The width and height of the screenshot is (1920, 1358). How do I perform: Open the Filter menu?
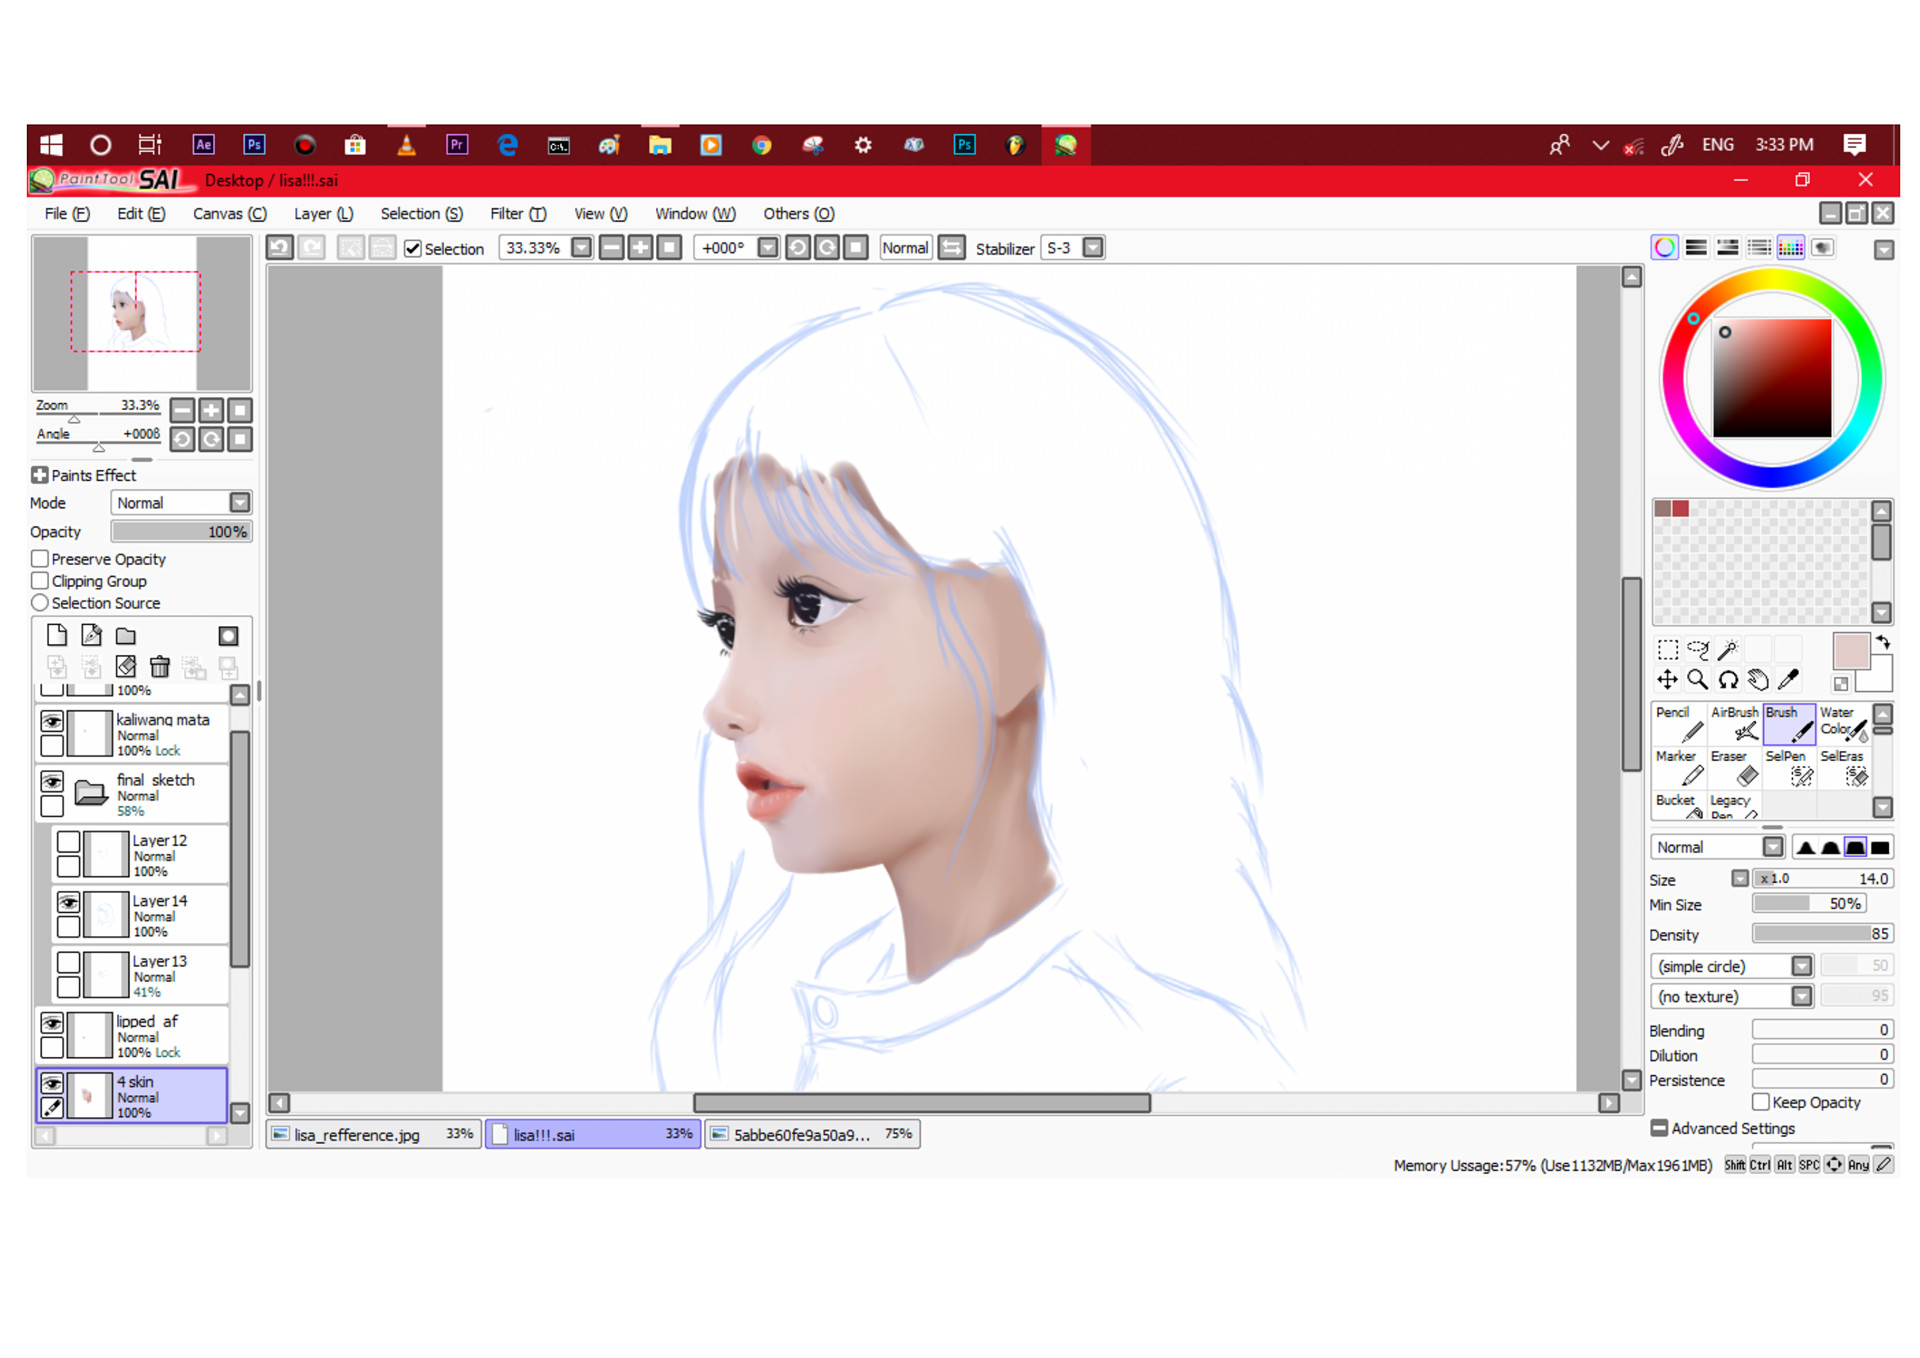coord(517,213)
